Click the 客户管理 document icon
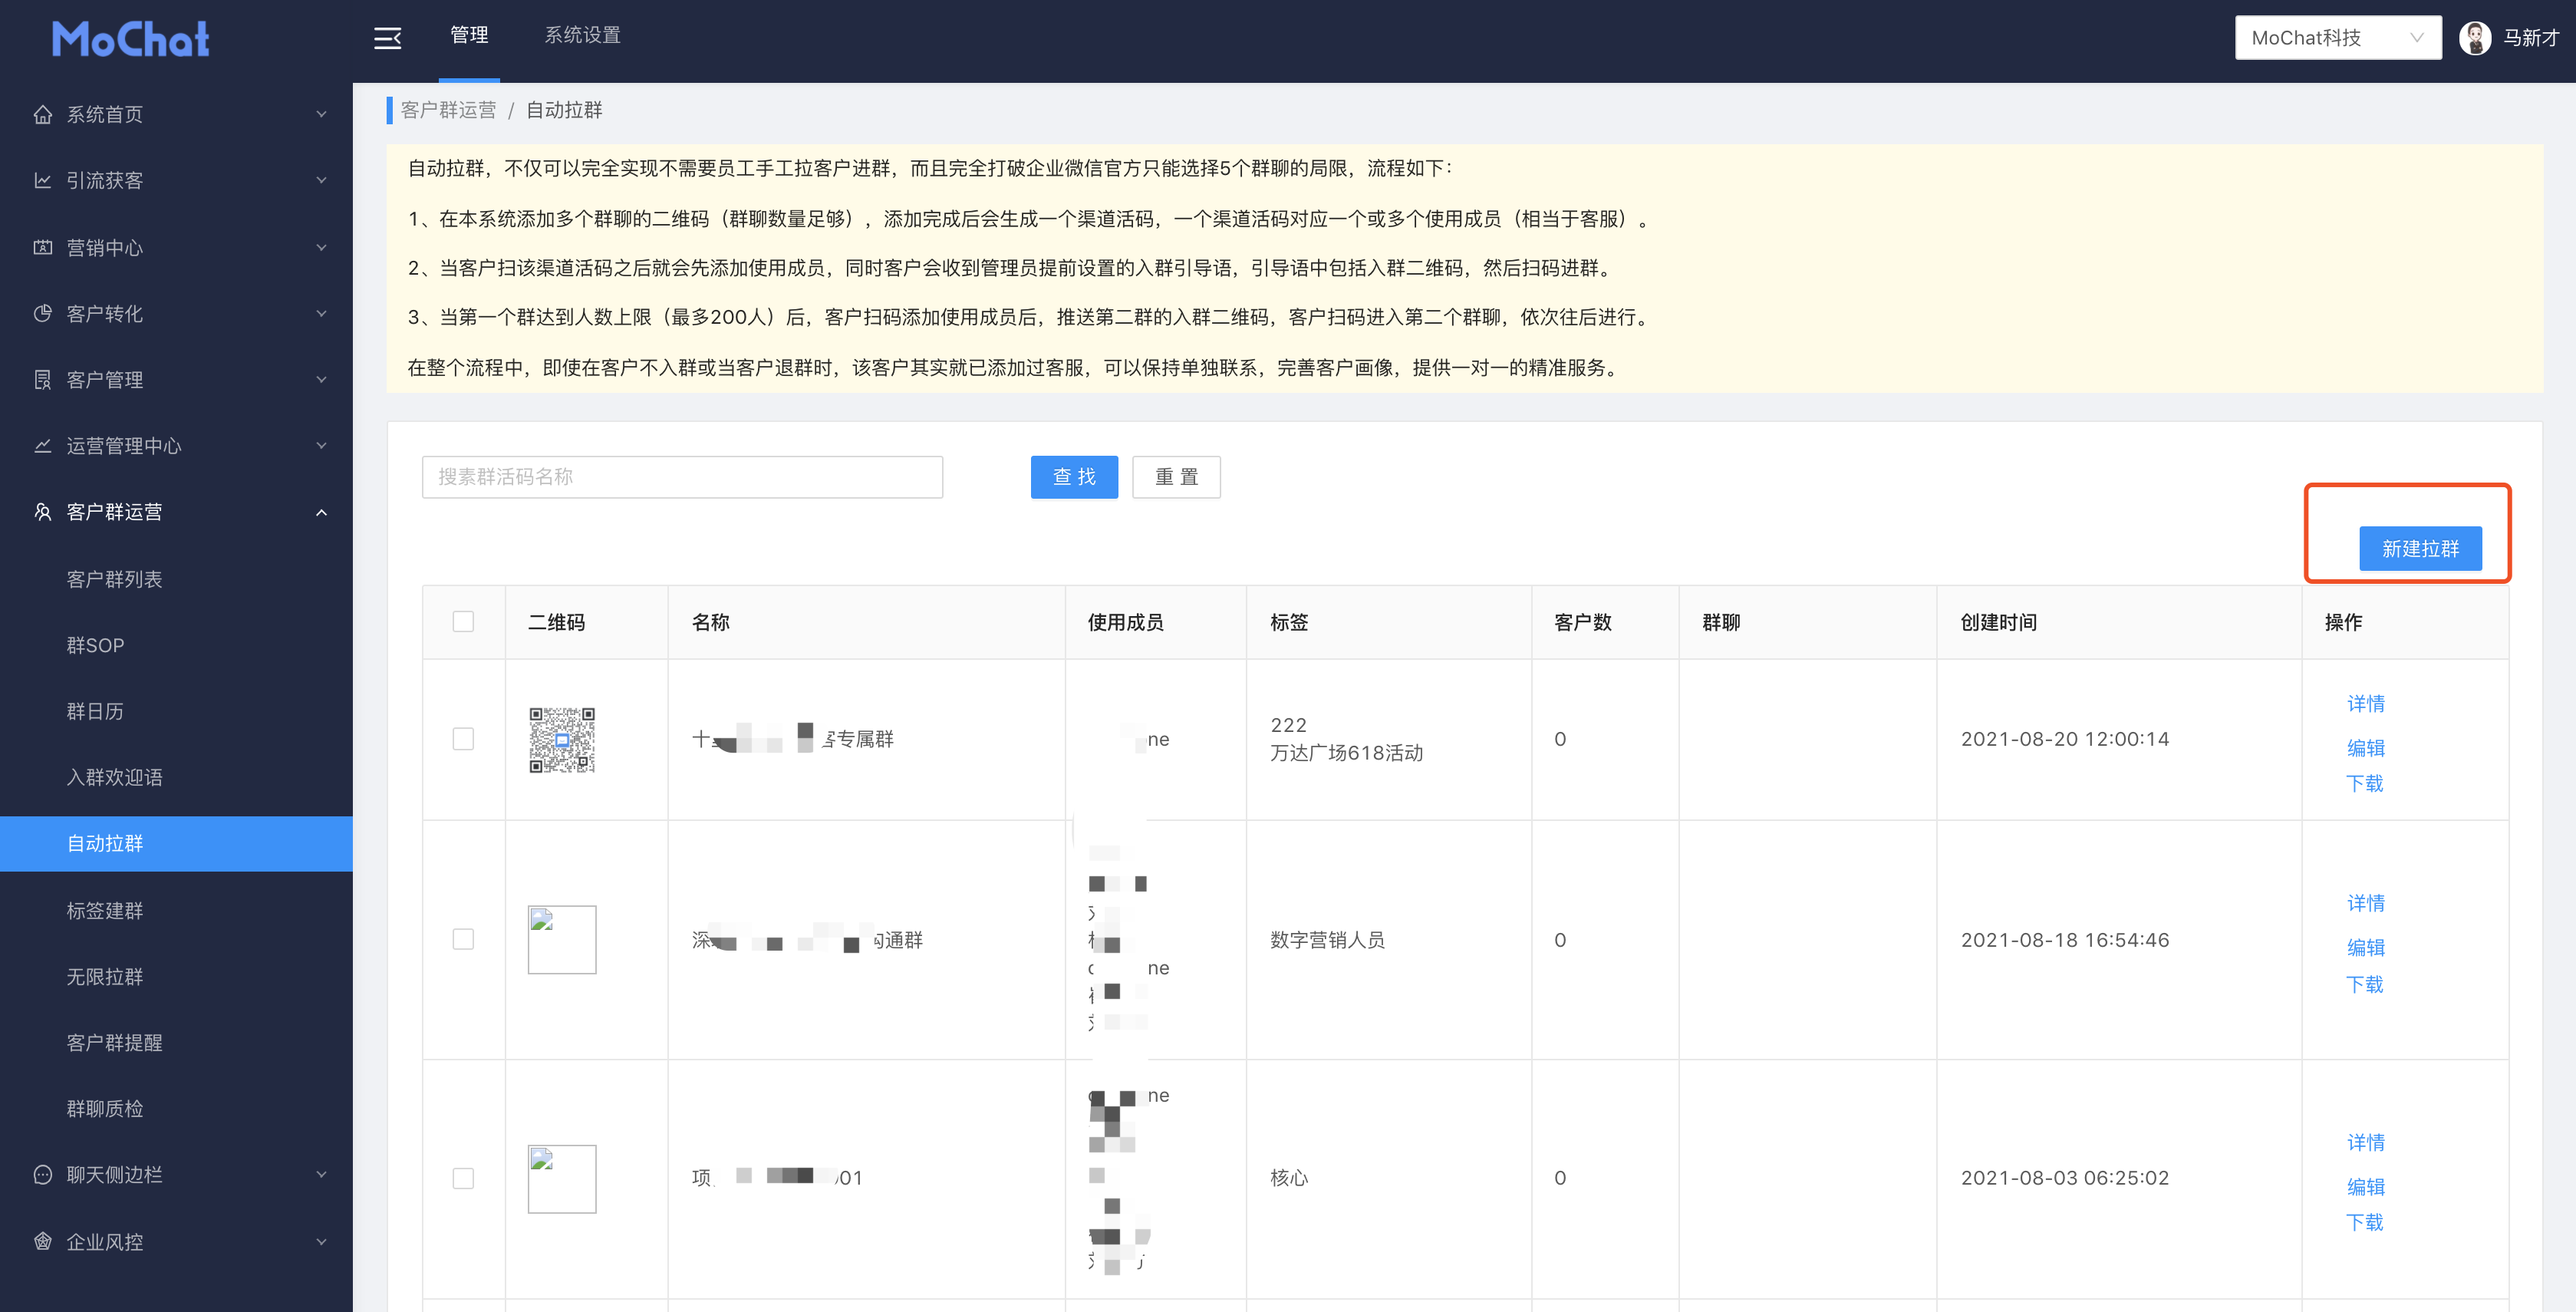Screen dimensions: 2576x1312 coord(42,379)
